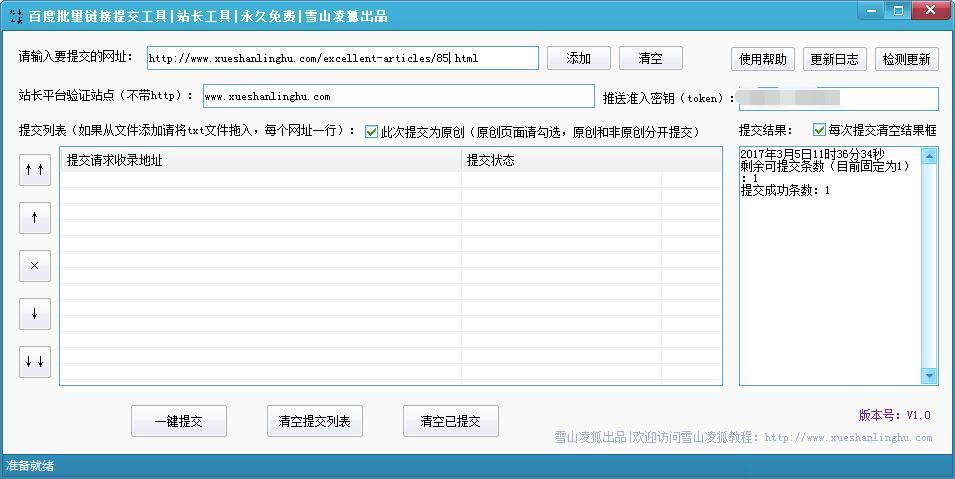Click the 2017年3月5日11时36分34秒 timestamp
955x479 pixels.
point(812,154)
